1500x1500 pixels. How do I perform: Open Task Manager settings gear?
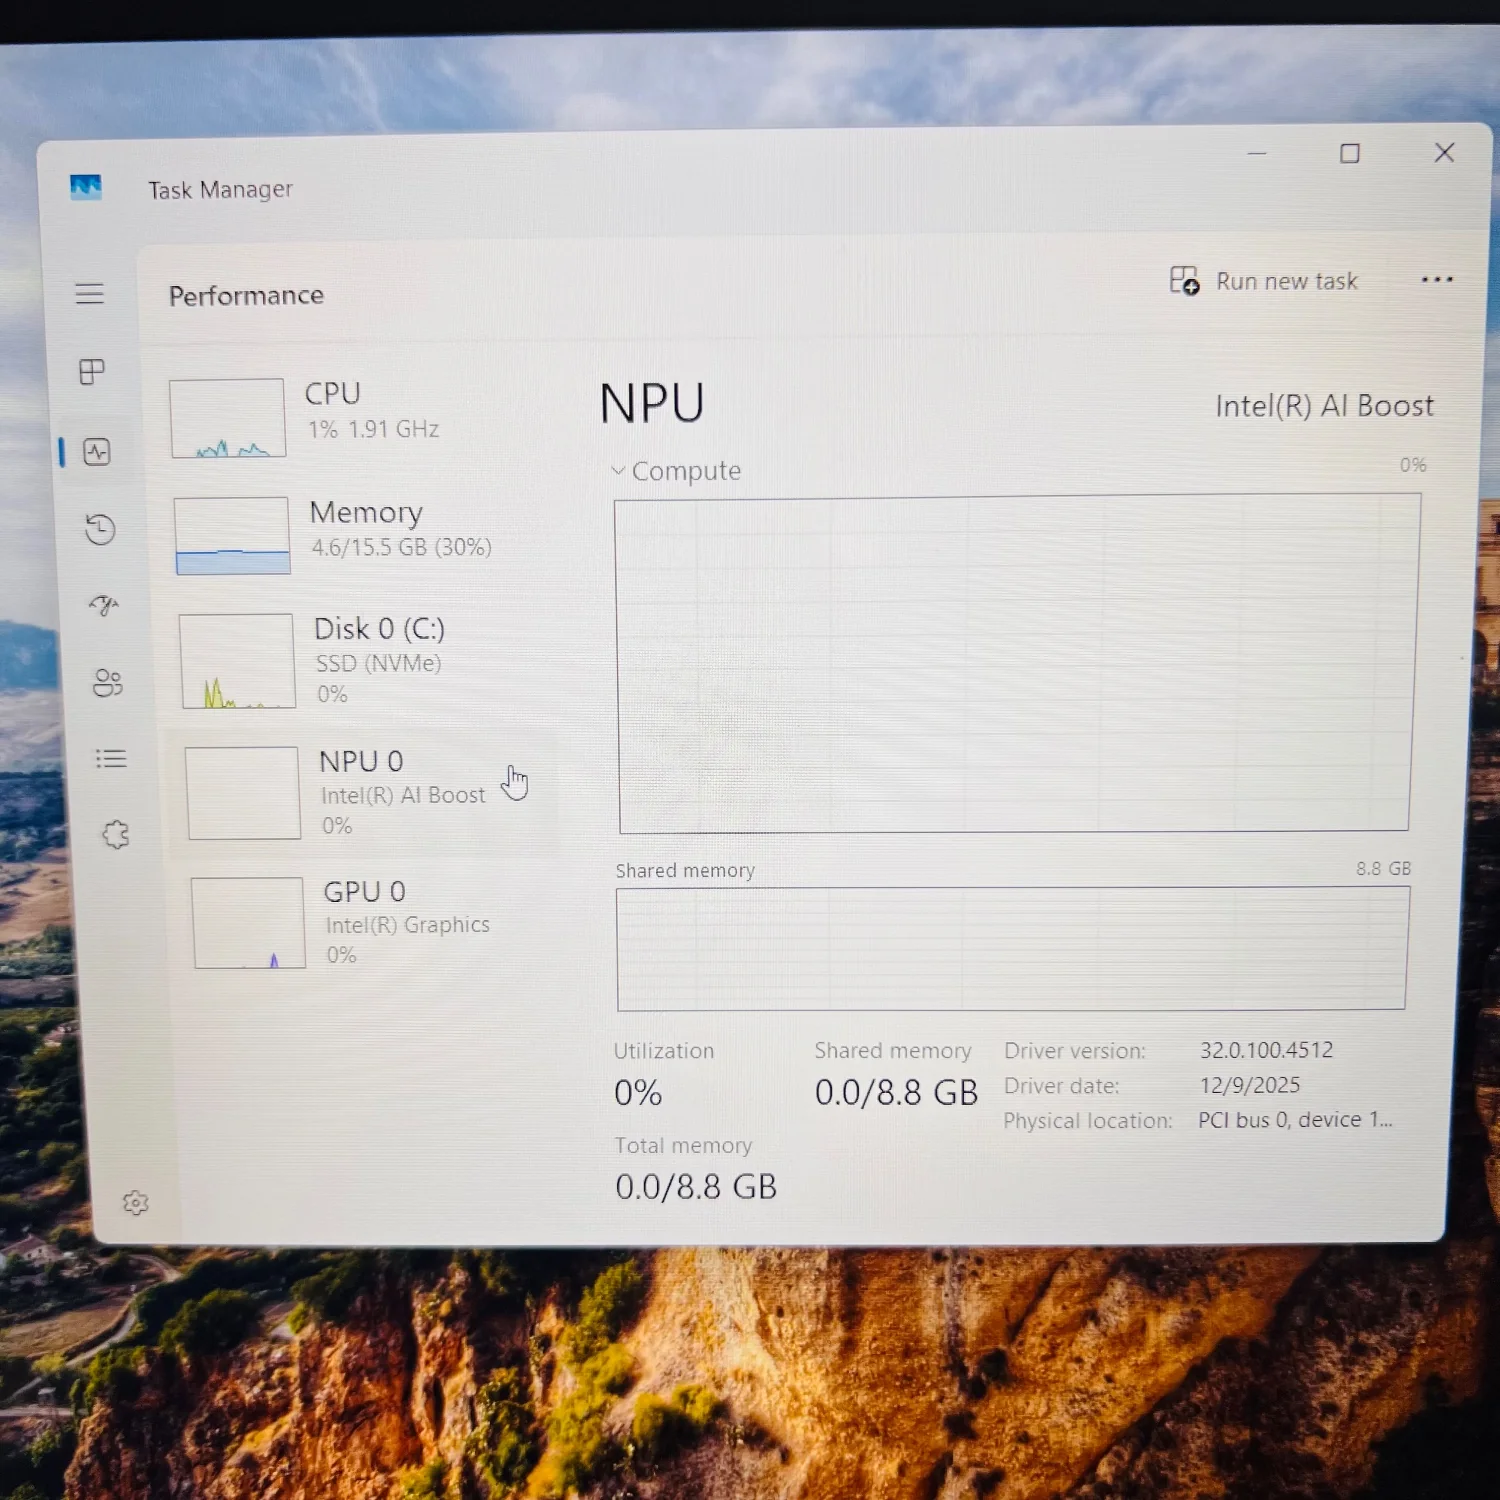point(135,1203)
